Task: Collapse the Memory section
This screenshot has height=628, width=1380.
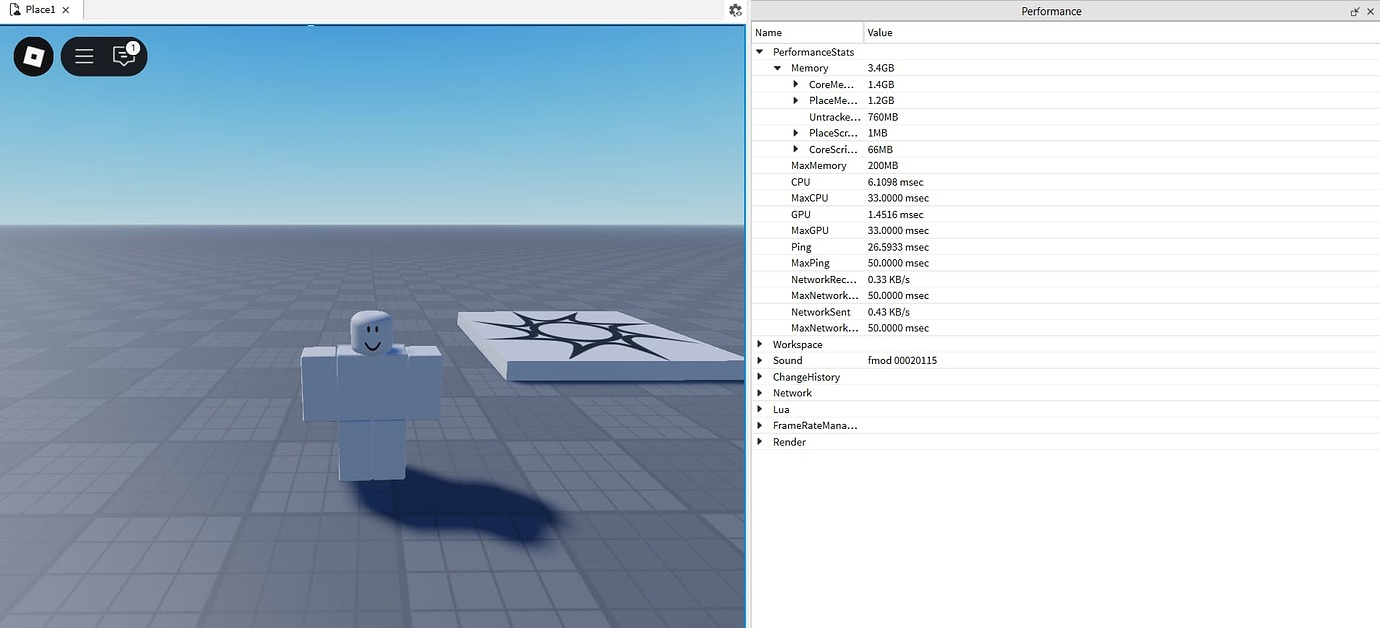Action: click(777, 67)
